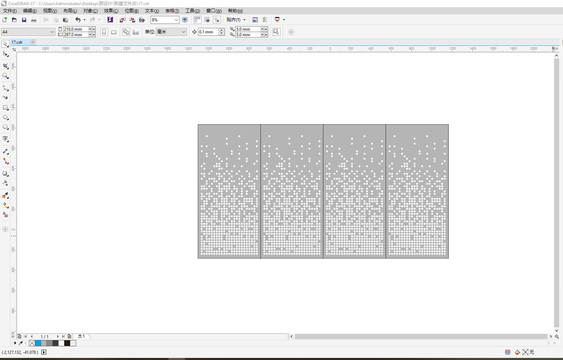563x360 pixels.
Task: Select the Ellipse tool in toolbox
Action: (x=5, y=117)
